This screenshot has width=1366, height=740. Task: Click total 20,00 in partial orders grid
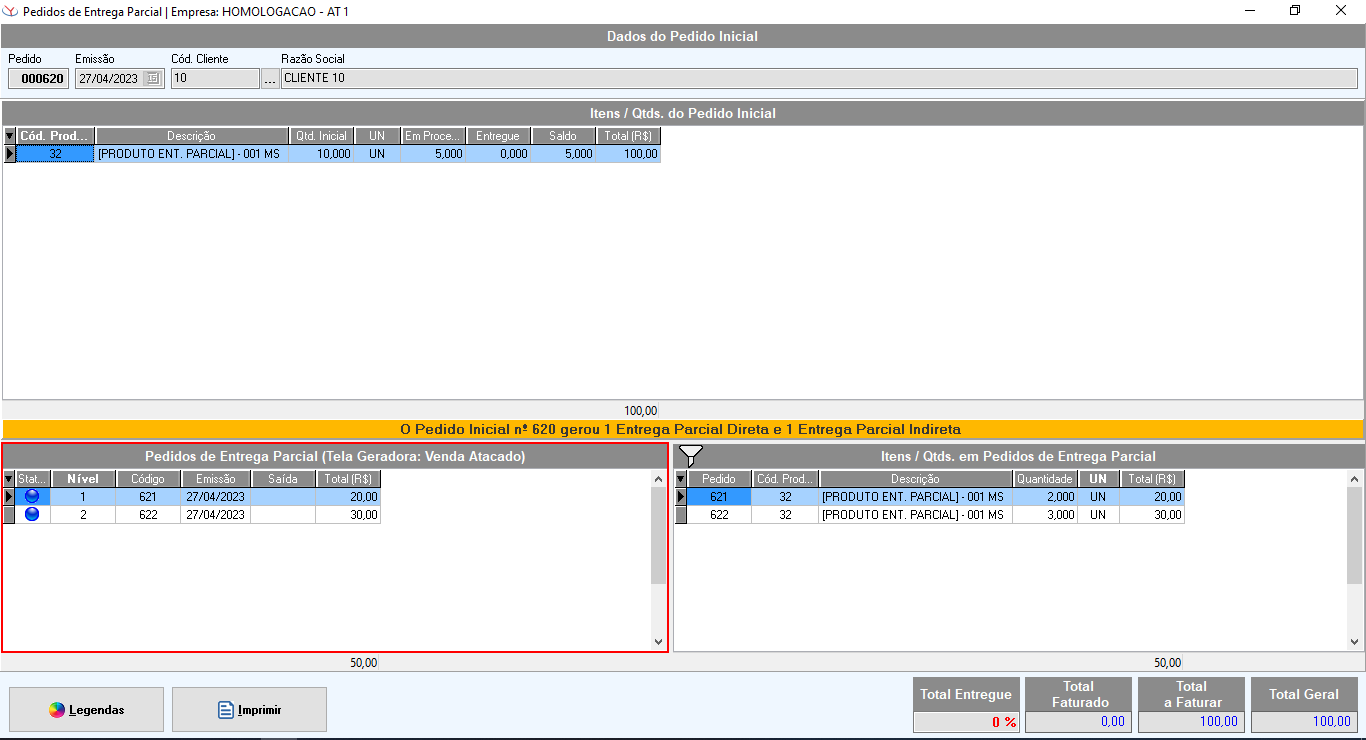click(348, 496)
